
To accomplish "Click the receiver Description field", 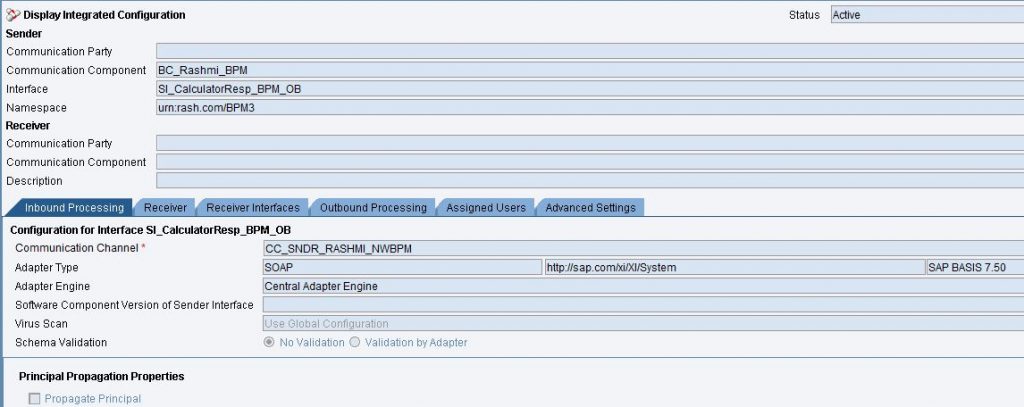I will click(590, 181).
